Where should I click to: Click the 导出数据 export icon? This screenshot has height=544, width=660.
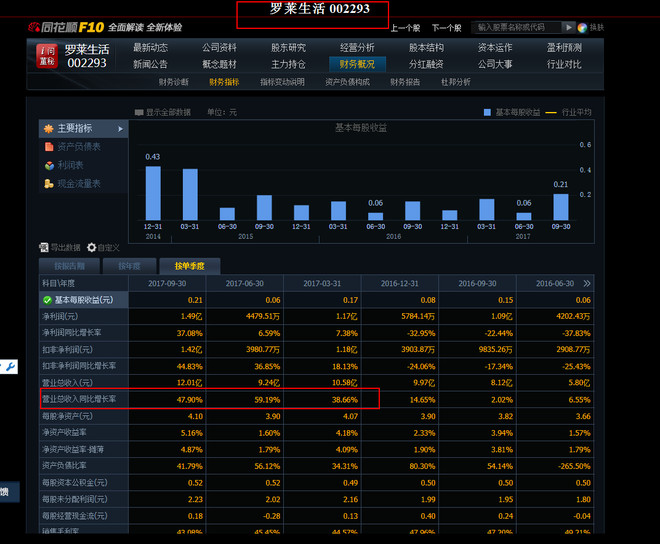pos(44,247)
